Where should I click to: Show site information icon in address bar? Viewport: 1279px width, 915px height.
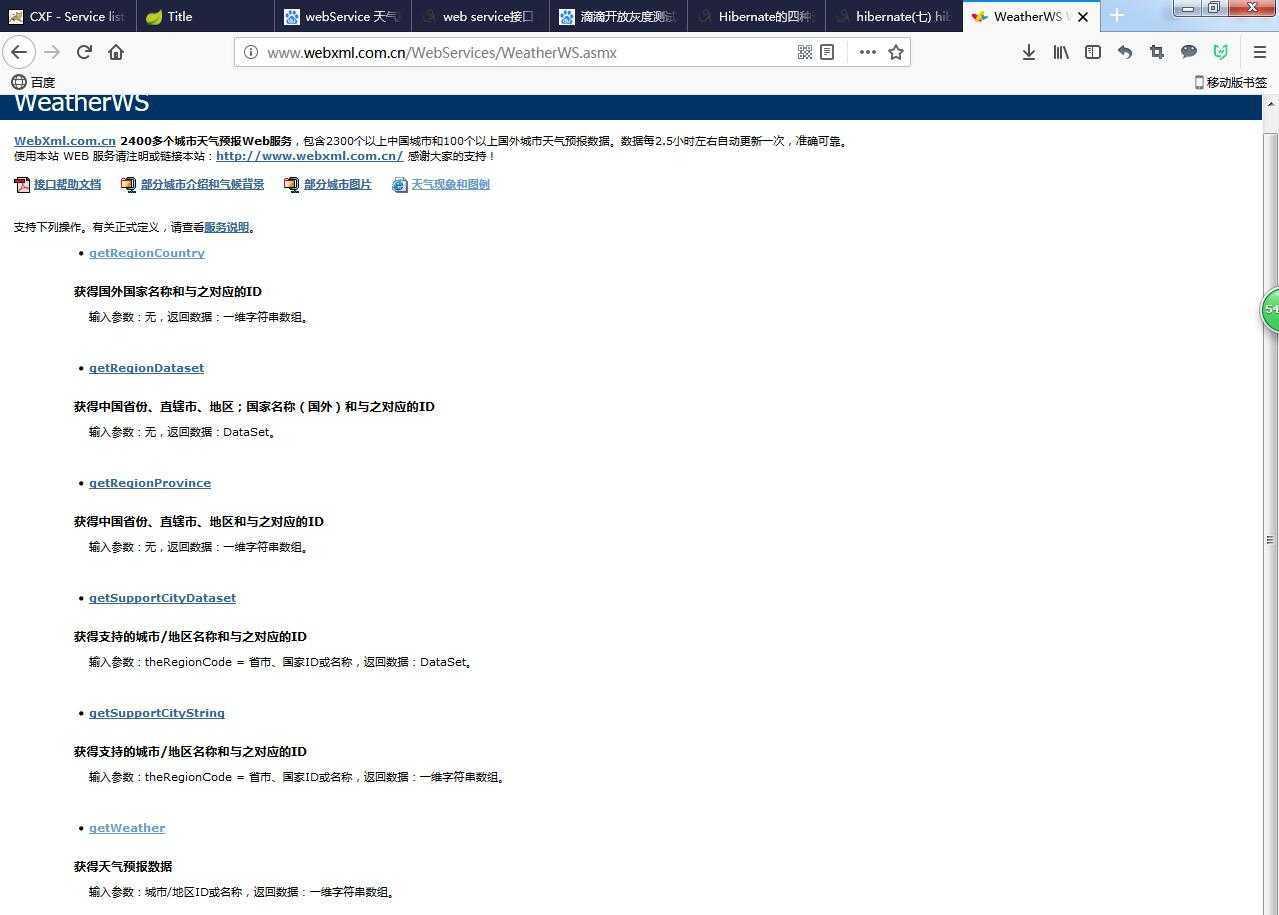pos(251,52)
